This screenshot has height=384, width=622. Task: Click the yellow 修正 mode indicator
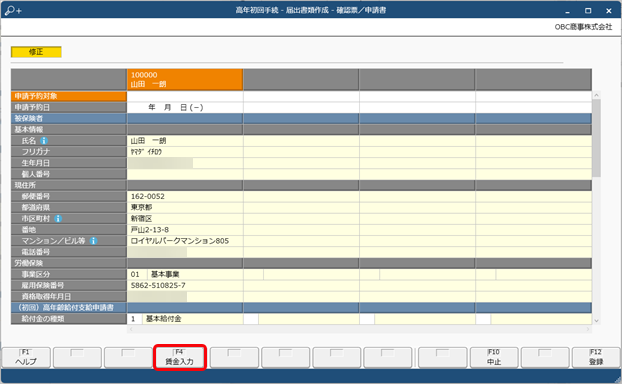[36, 52]
